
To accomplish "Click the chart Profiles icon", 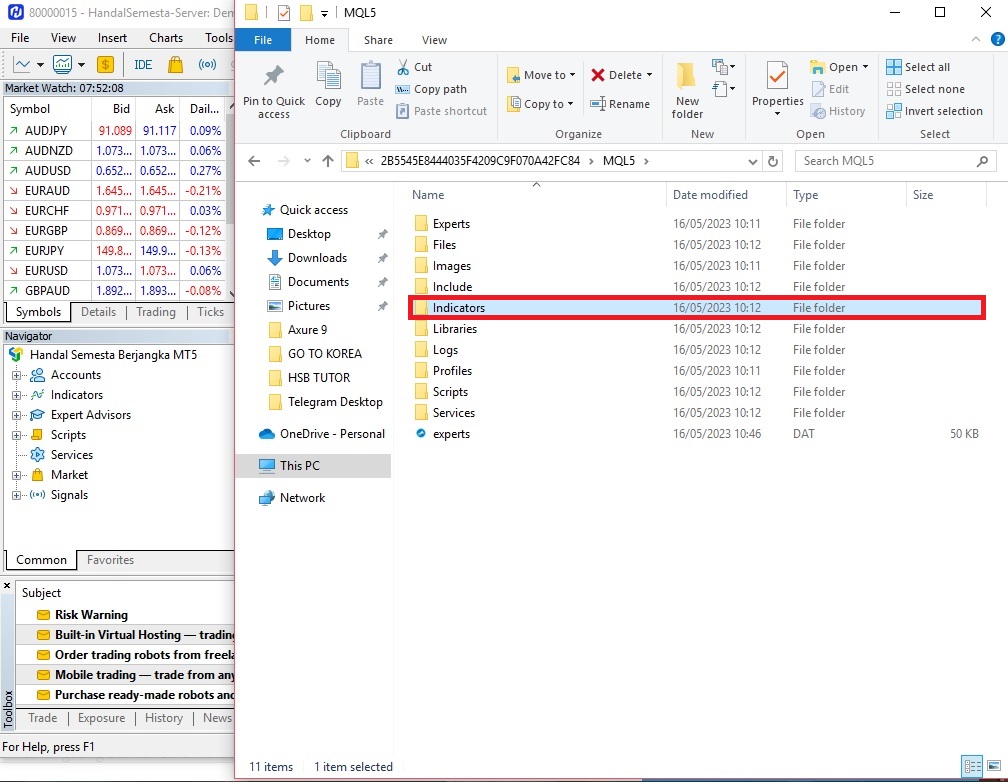I will [x=61, y=64].
